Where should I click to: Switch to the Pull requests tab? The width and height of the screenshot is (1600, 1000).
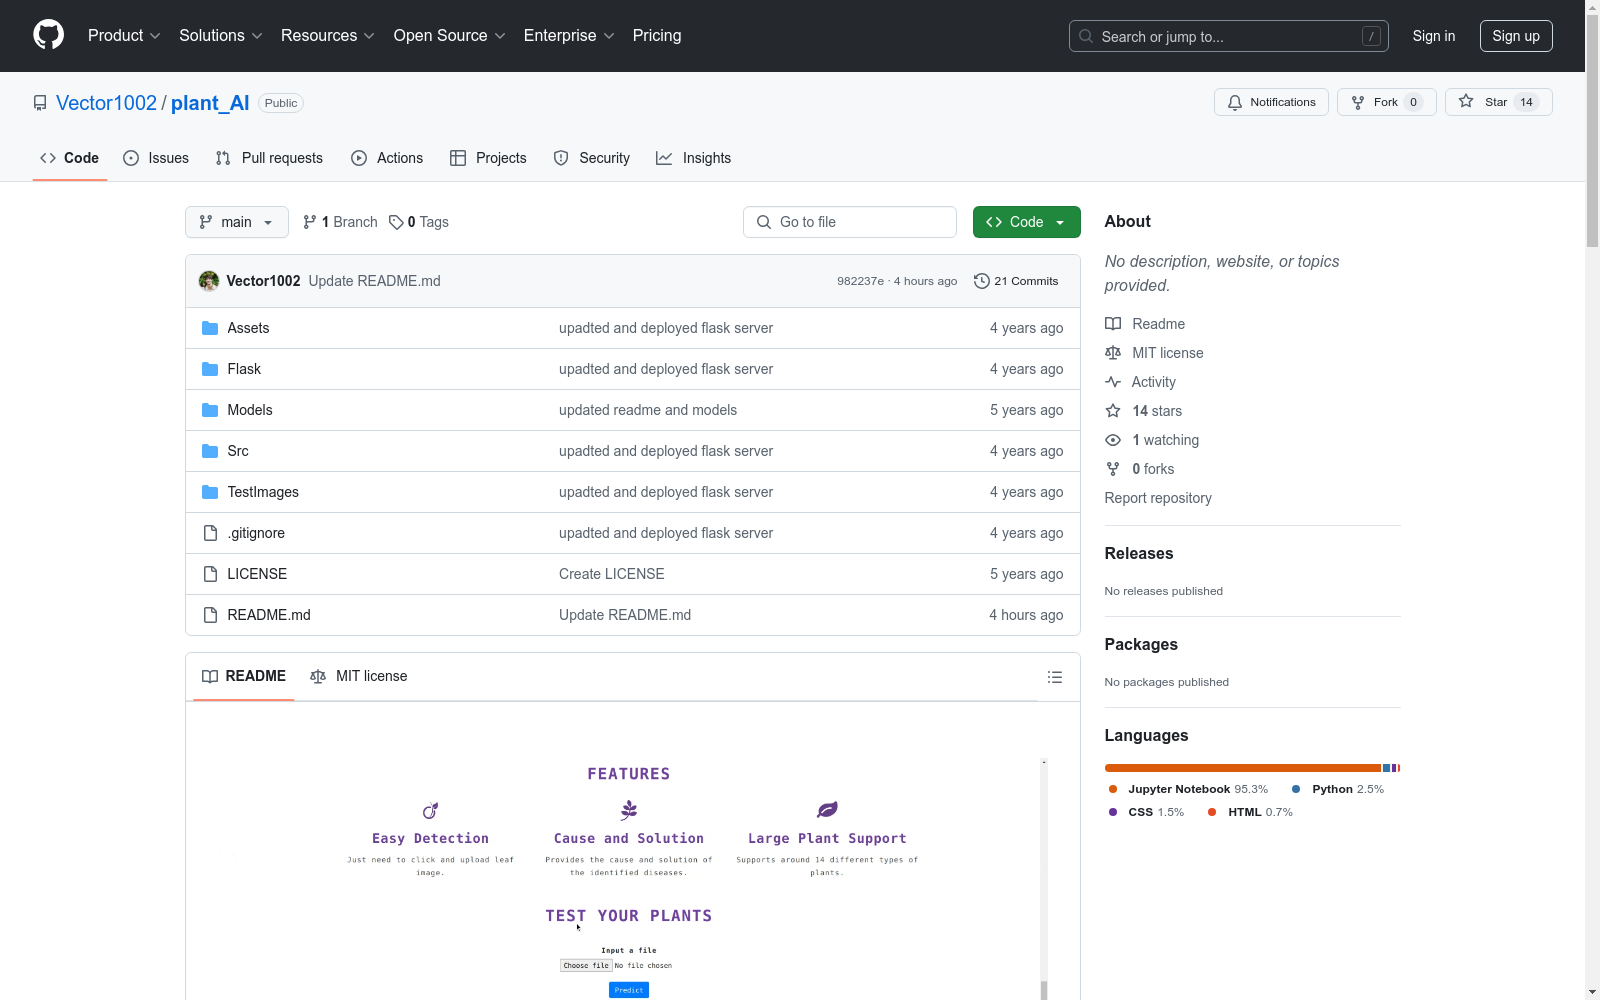pyautogui.click(x=269, y=158)
